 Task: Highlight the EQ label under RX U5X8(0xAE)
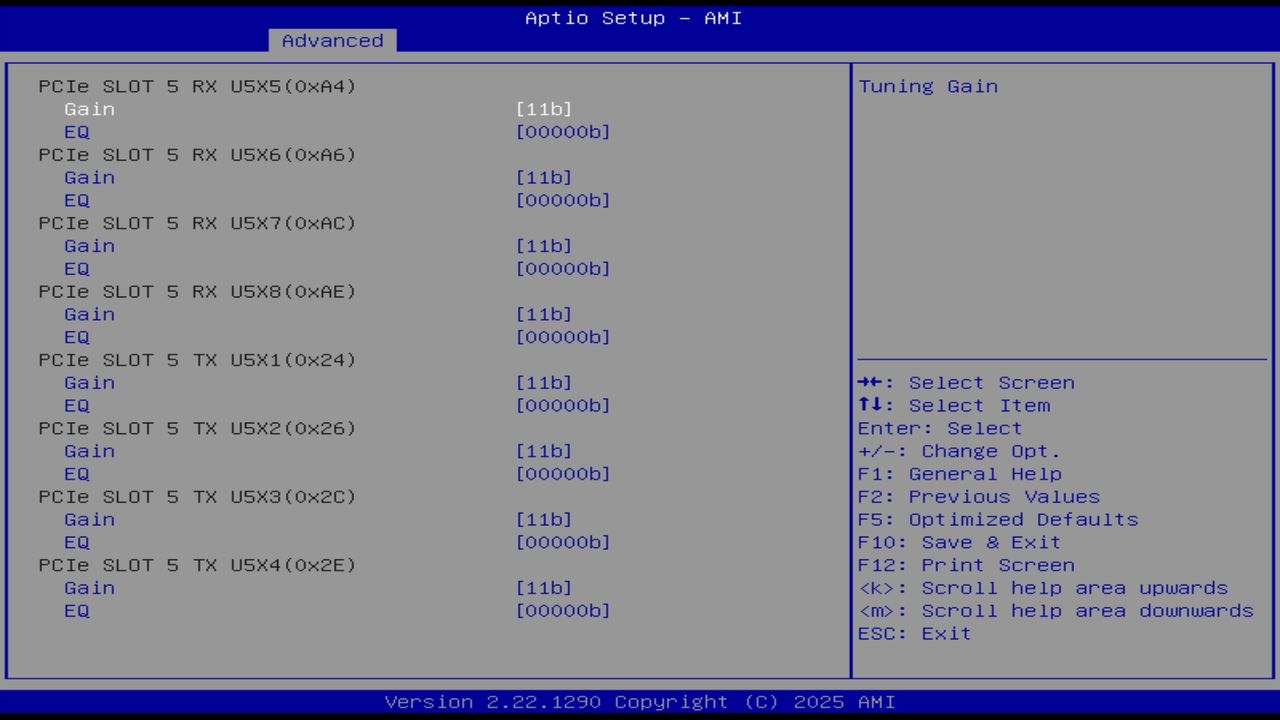[77, 337]
